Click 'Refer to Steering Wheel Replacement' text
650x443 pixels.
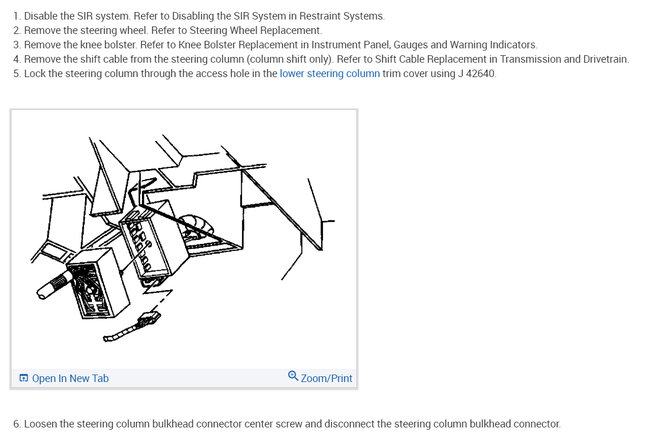click(x=236, y=31)
